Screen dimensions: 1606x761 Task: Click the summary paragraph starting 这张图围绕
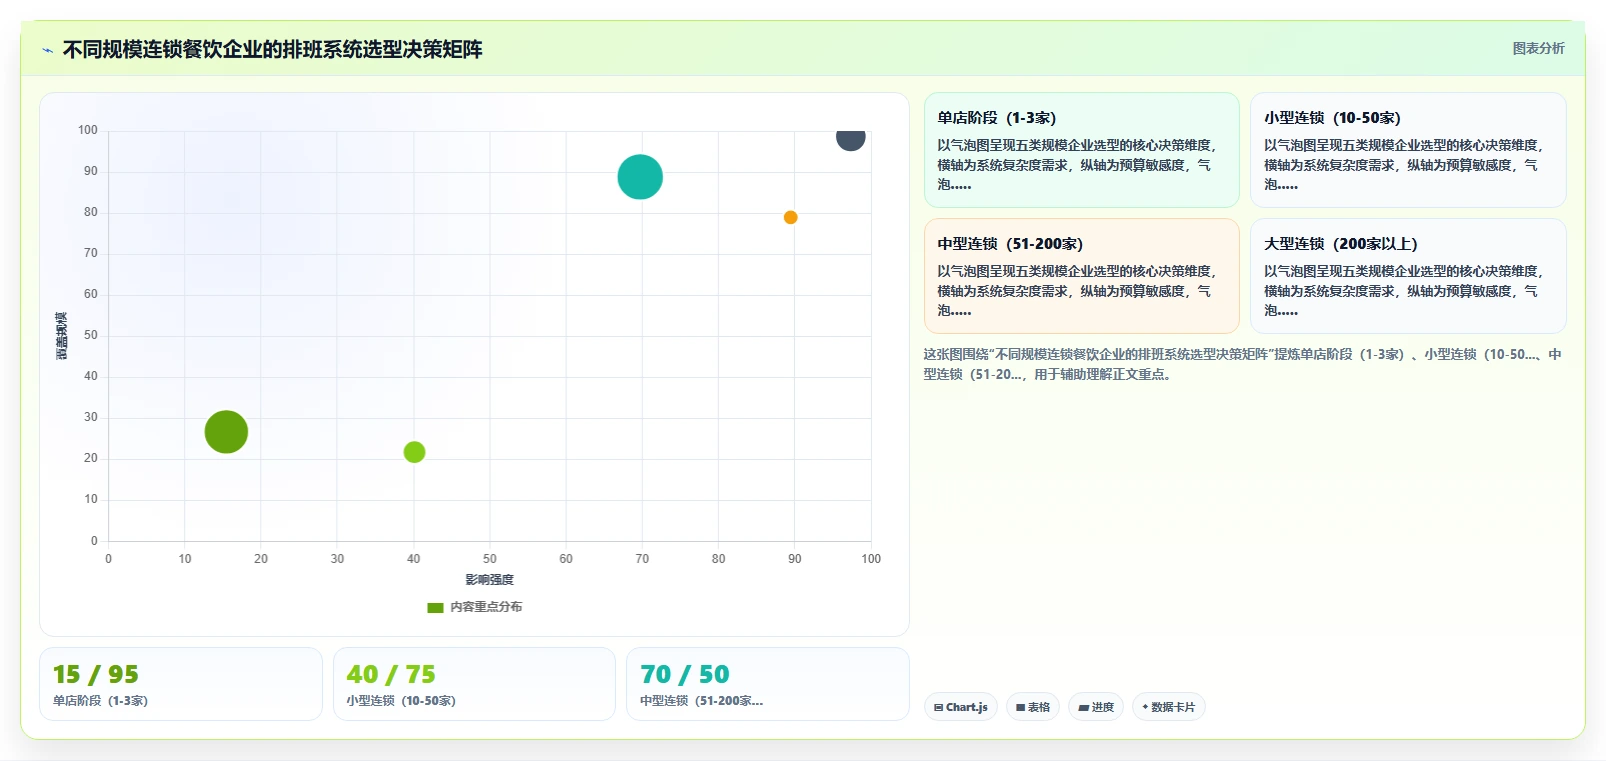[1242, 364]
